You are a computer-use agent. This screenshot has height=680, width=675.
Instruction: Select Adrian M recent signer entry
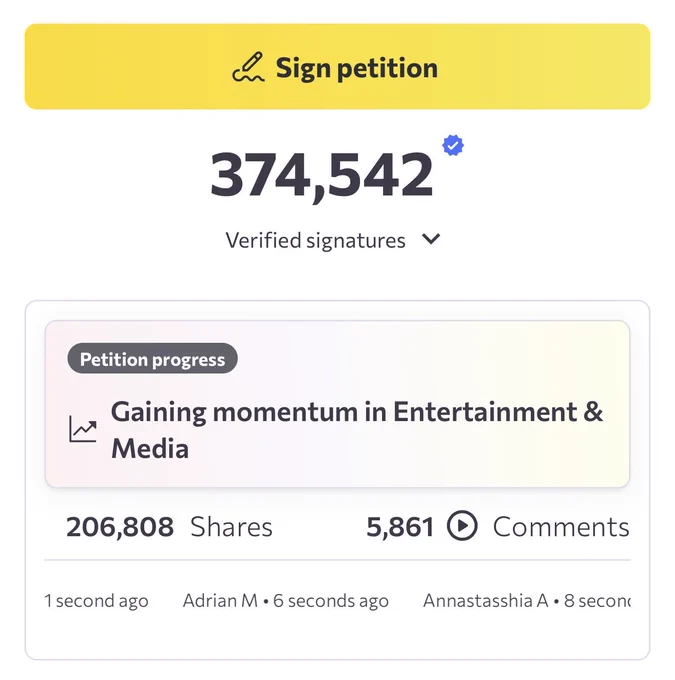[x=285, y=601]
